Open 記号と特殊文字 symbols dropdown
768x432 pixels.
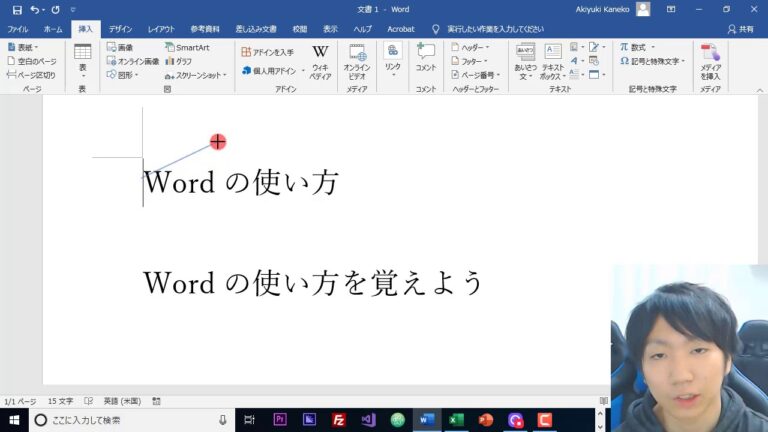point(652,61)
